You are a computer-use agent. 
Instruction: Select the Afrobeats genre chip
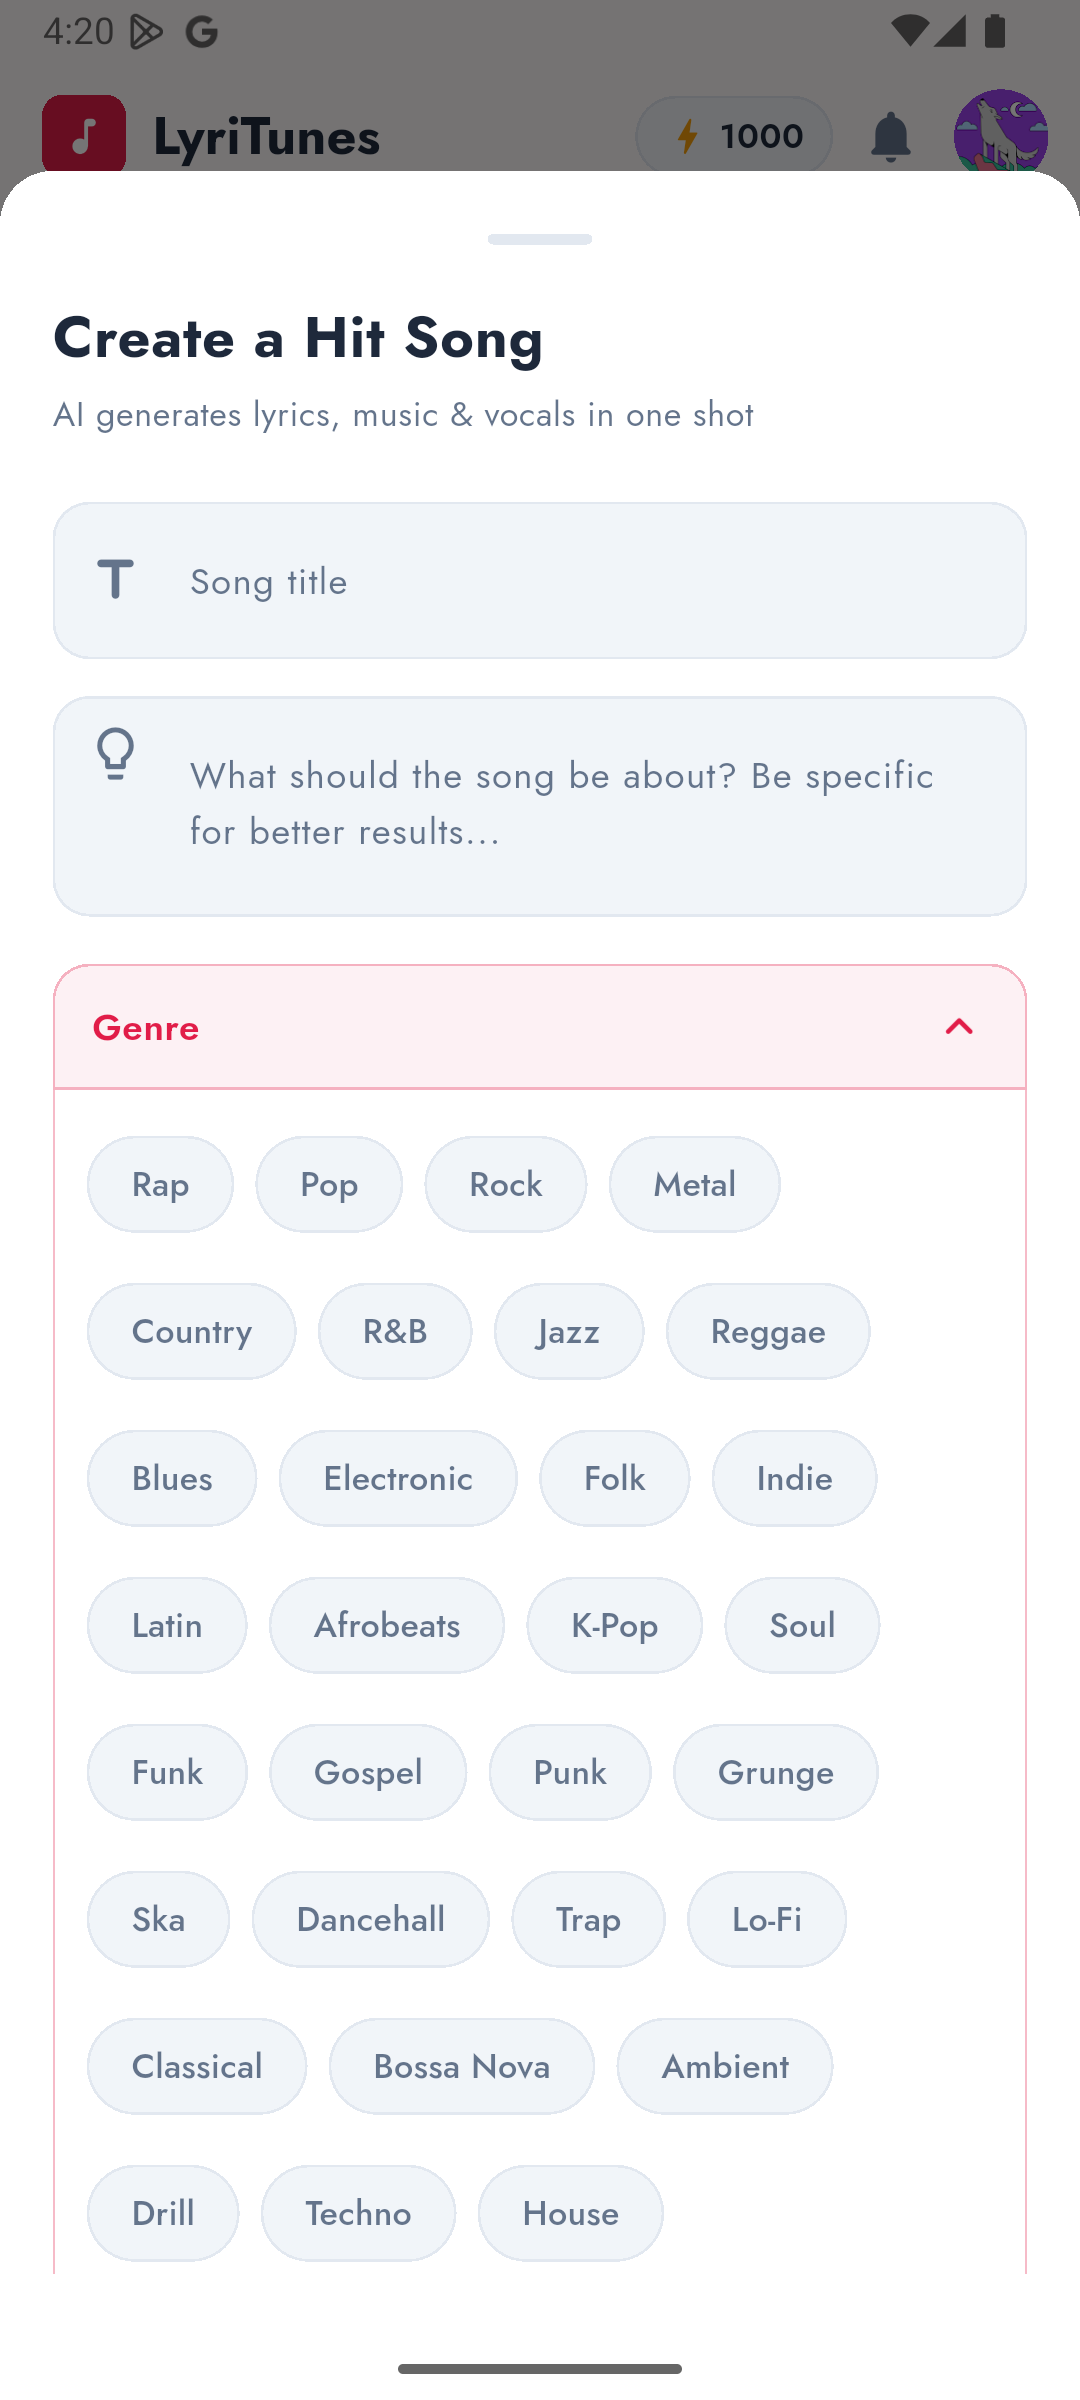386,1625
